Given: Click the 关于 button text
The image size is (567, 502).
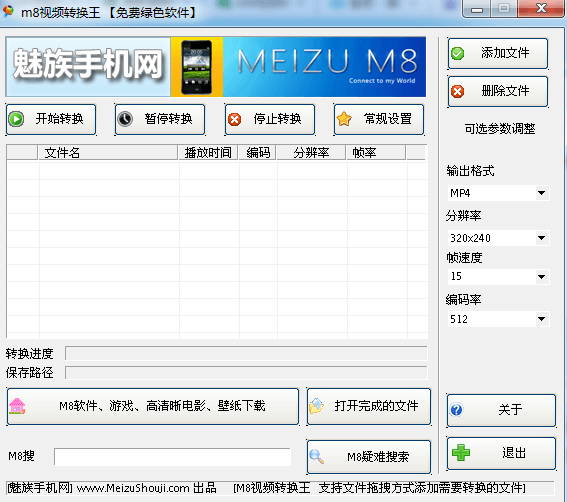Looking at the screenshot, I should [x=510, y=410].
